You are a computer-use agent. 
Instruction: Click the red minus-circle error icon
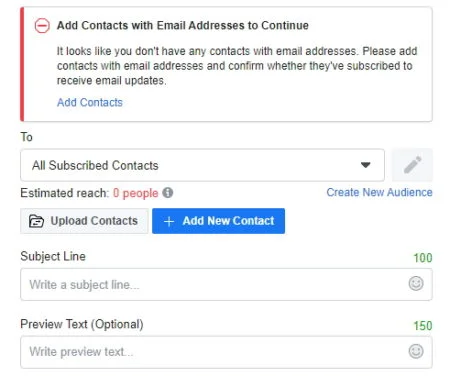(42, 26)
